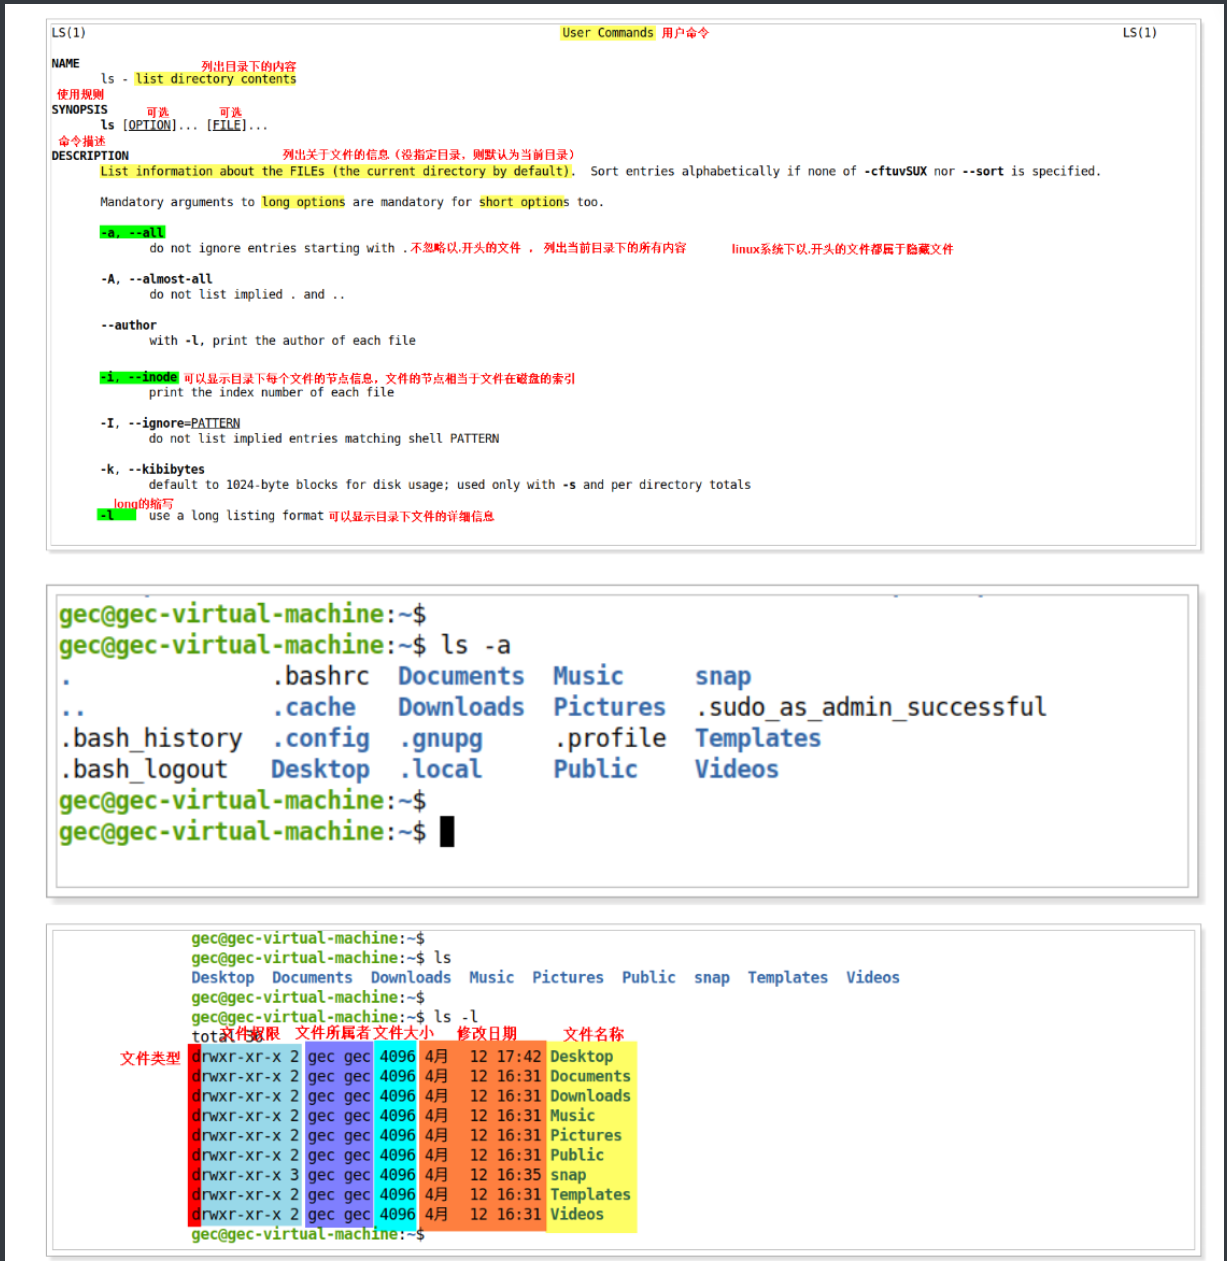The width and height of the screenshot is (1227, 1261).
Task: Click ".bashrc" in the ls -a output
Action: [321, 676]
